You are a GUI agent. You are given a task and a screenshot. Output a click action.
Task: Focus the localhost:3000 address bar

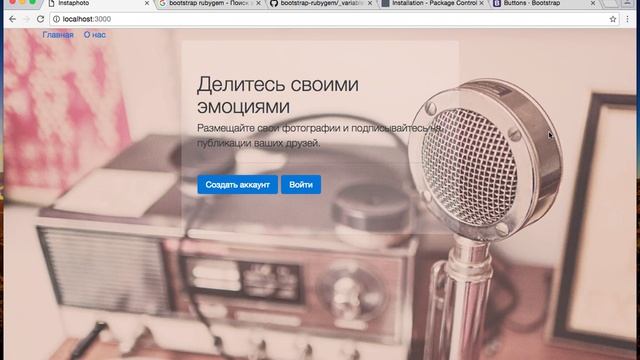tap(334, 19)
